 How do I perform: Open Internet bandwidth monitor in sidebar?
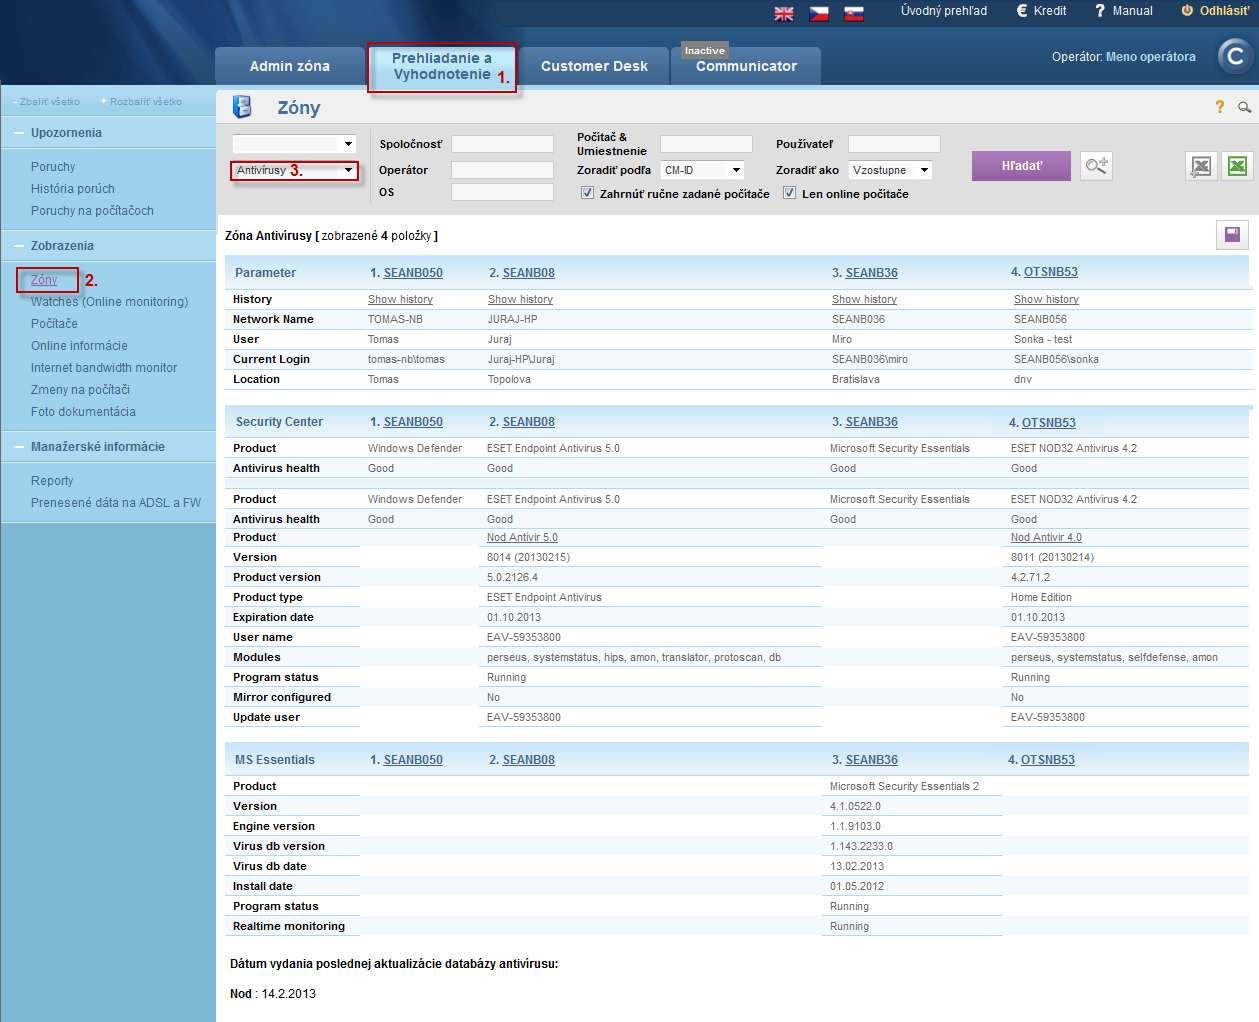point(104,368)
